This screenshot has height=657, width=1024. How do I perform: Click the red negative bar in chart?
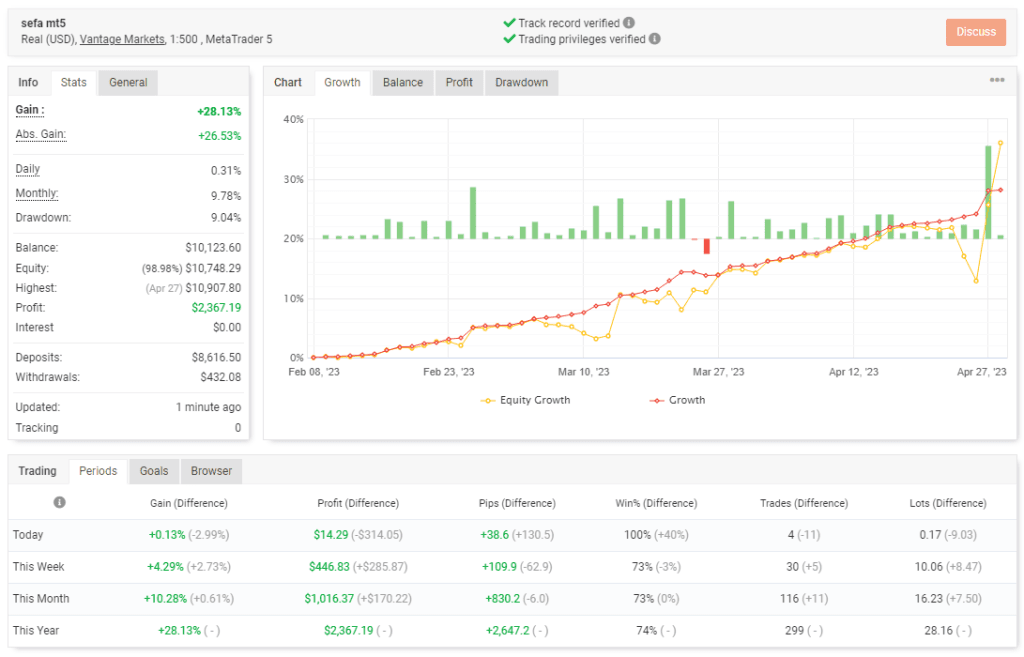707,246
